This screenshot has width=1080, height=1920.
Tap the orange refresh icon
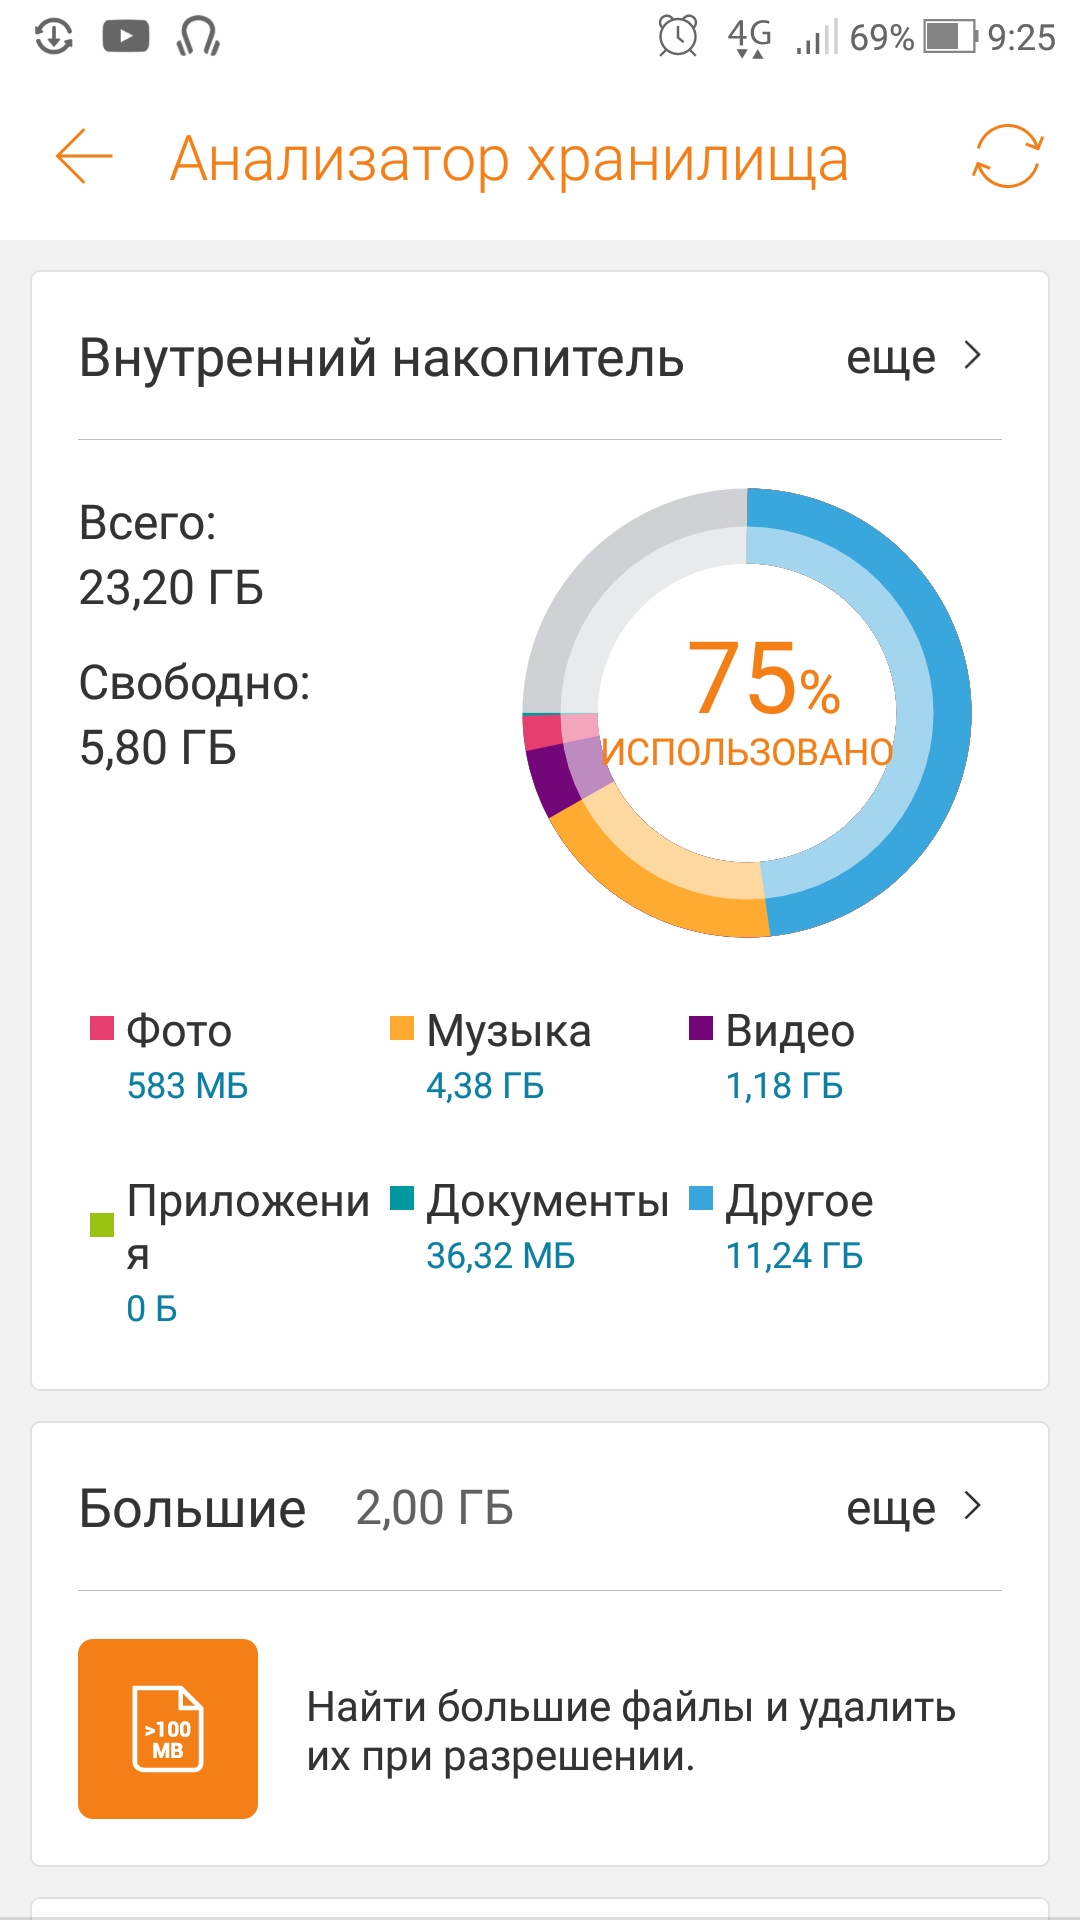[x=1007, y=157]
